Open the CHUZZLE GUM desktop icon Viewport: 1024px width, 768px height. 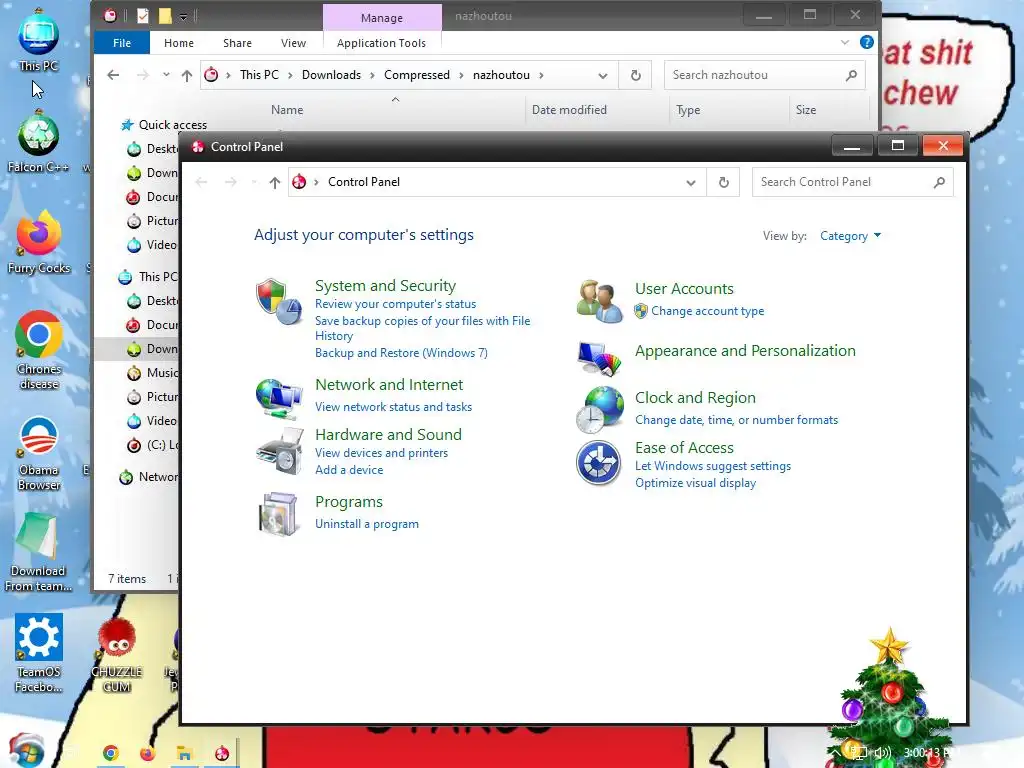pos(117,655)
